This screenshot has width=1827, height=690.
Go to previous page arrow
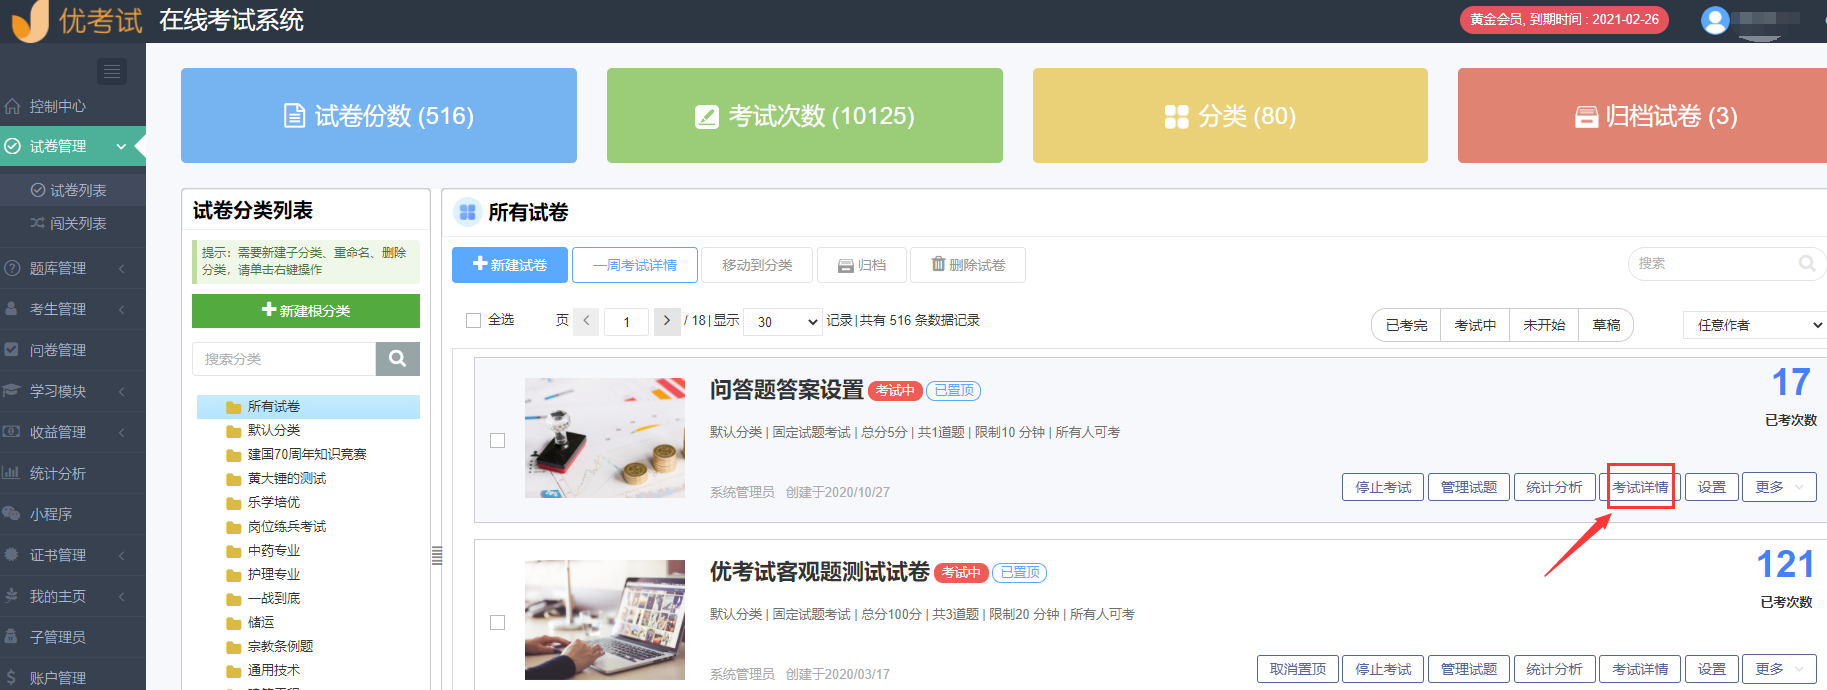click(587, 321)
